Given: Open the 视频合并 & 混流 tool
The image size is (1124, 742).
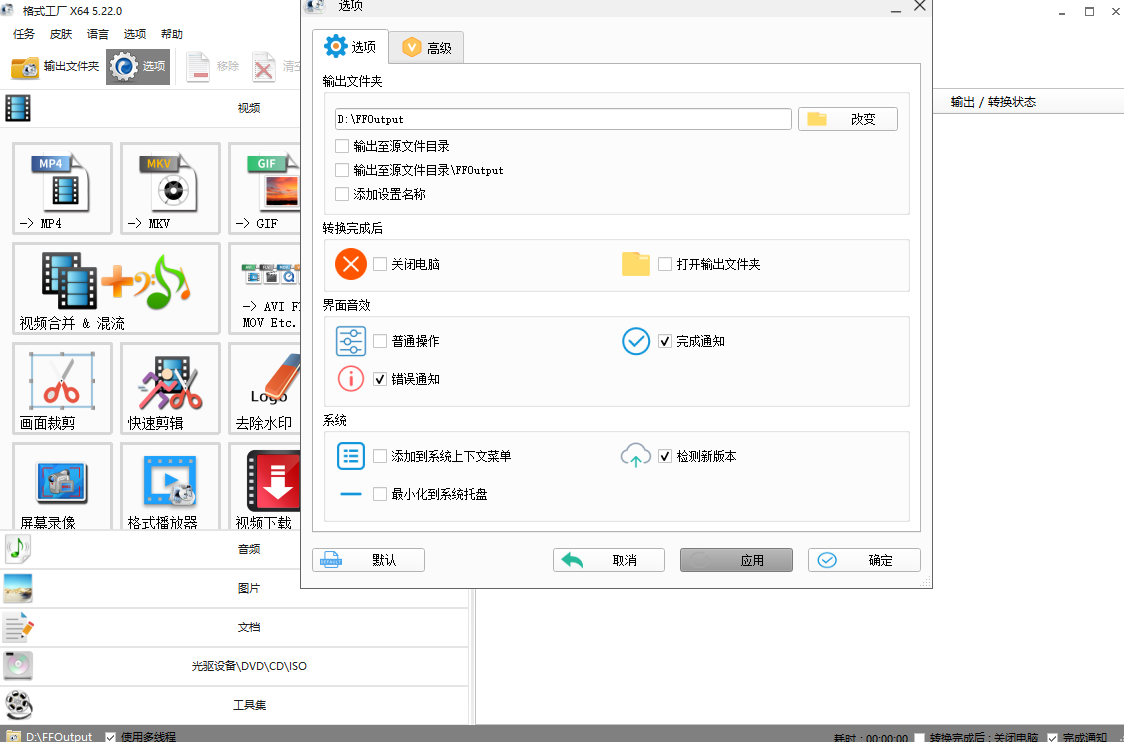Looking at the screenshot, I should tap(115, 288).
